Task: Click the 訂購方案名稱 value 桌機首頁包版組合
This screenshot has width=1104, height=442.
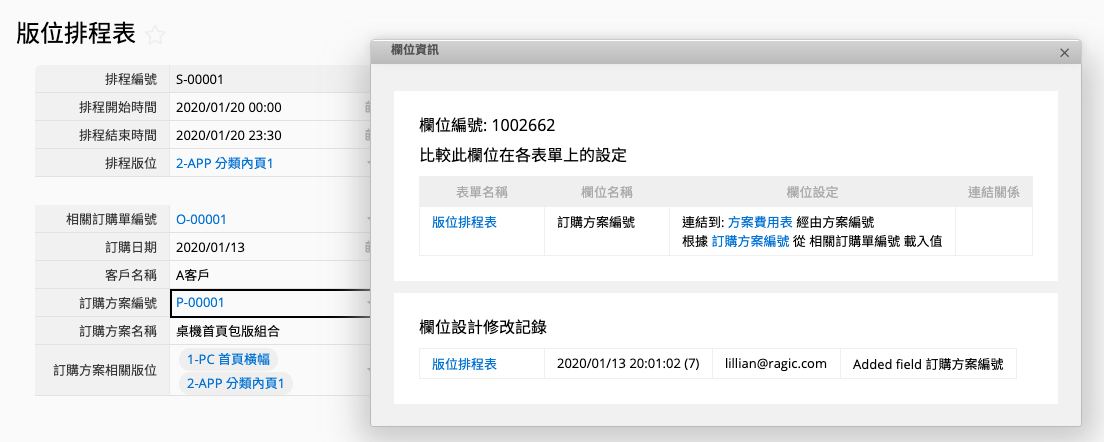Action: 227,331
